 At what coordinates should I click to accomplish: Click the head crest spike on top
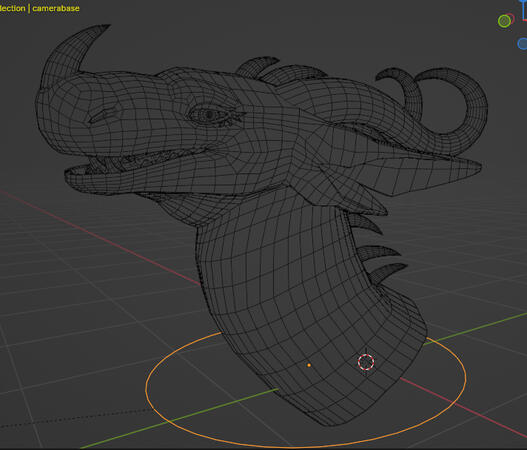click(257, 65)
